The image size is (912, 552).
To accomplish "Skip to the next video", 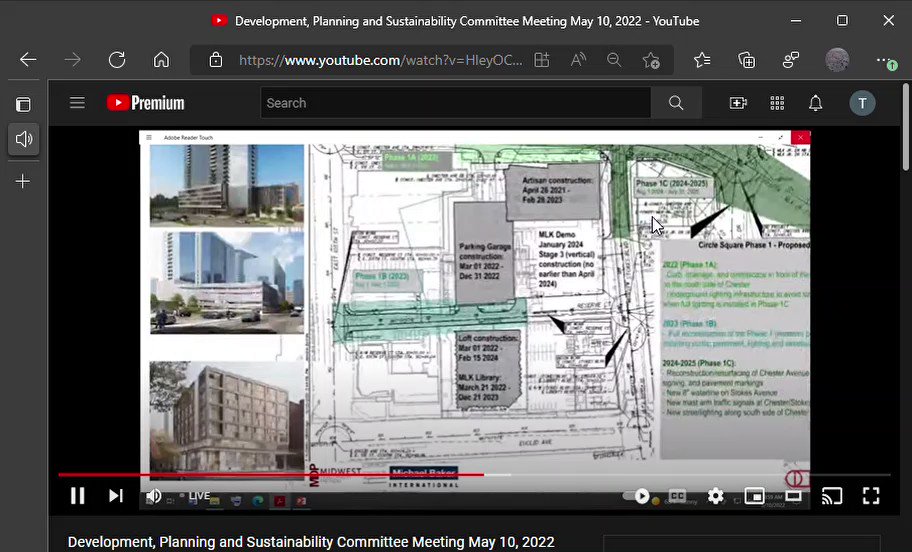I will 116,496.
